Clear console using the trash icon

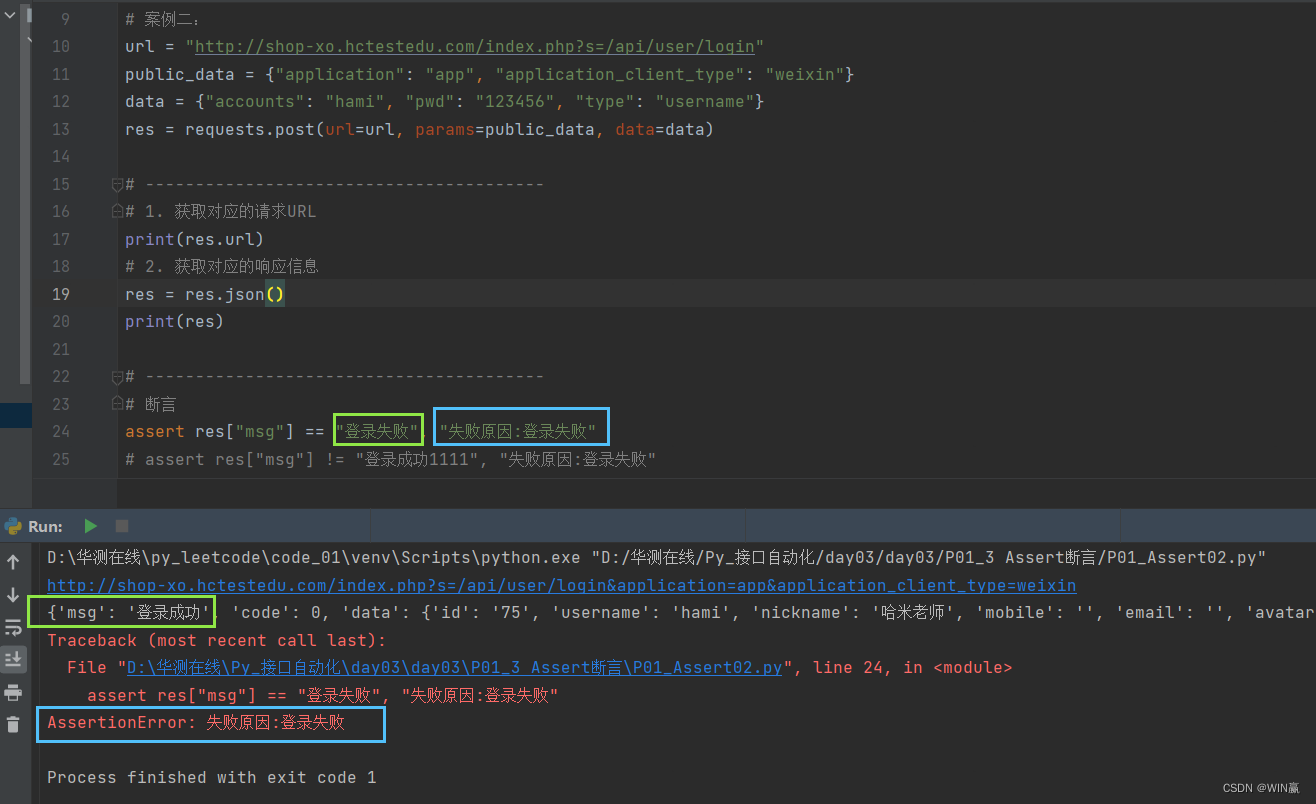point(13,724)
